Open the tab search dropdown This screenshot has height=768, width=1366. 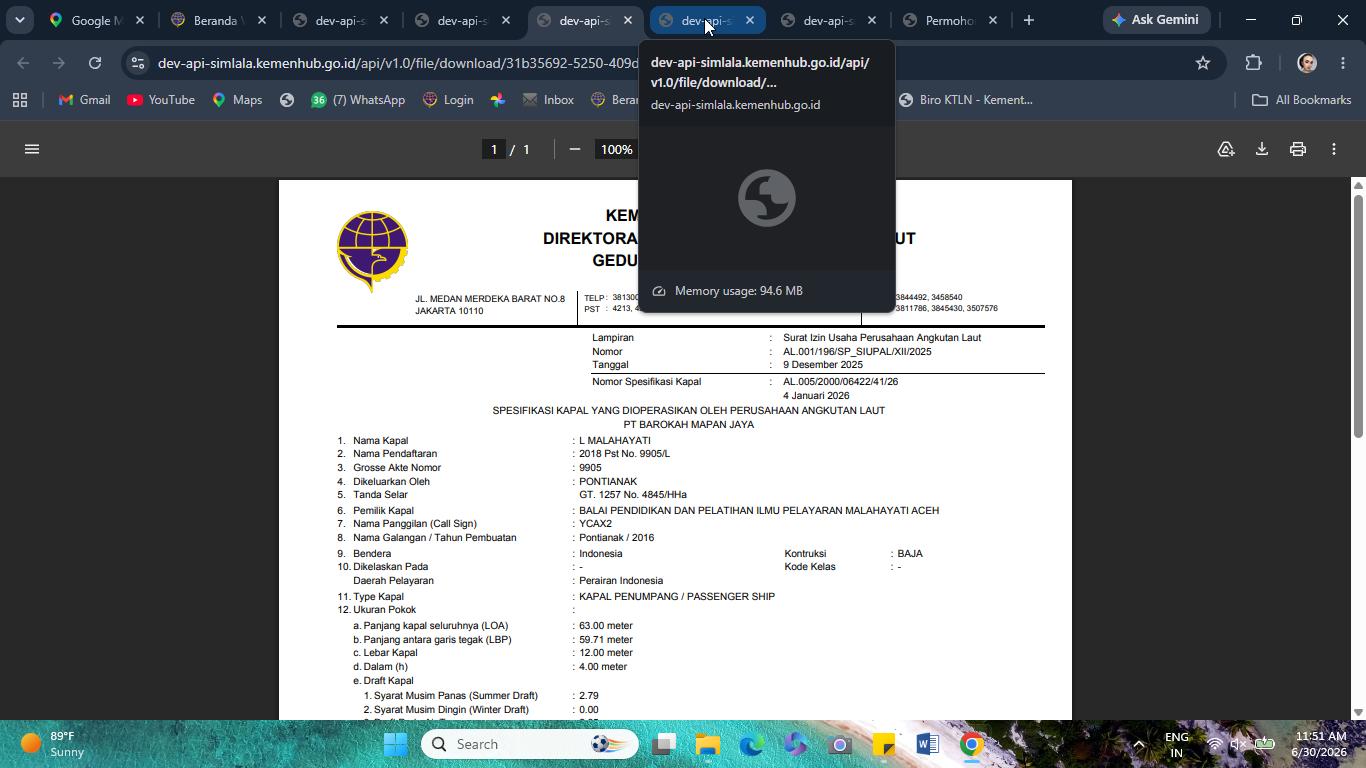19,20
